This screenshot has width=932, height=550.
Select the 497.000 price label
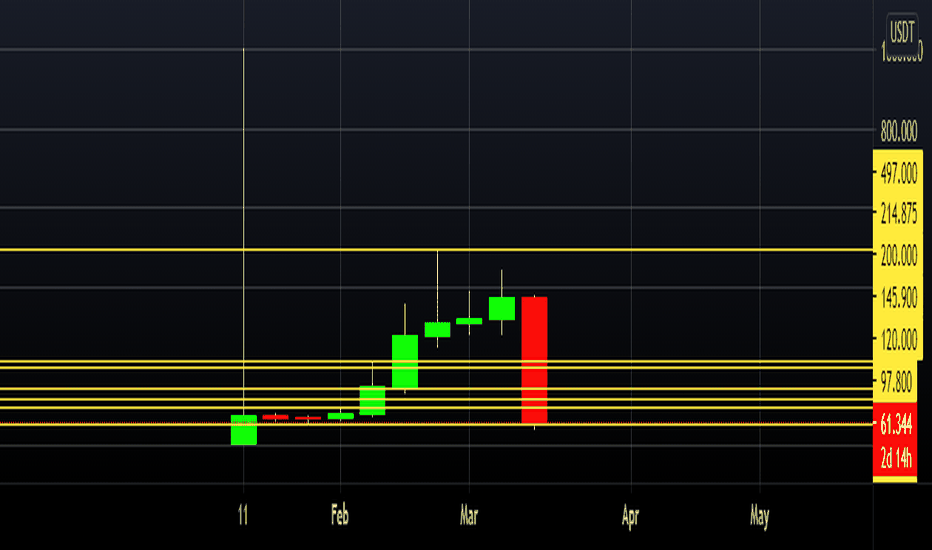click(899, 174)
